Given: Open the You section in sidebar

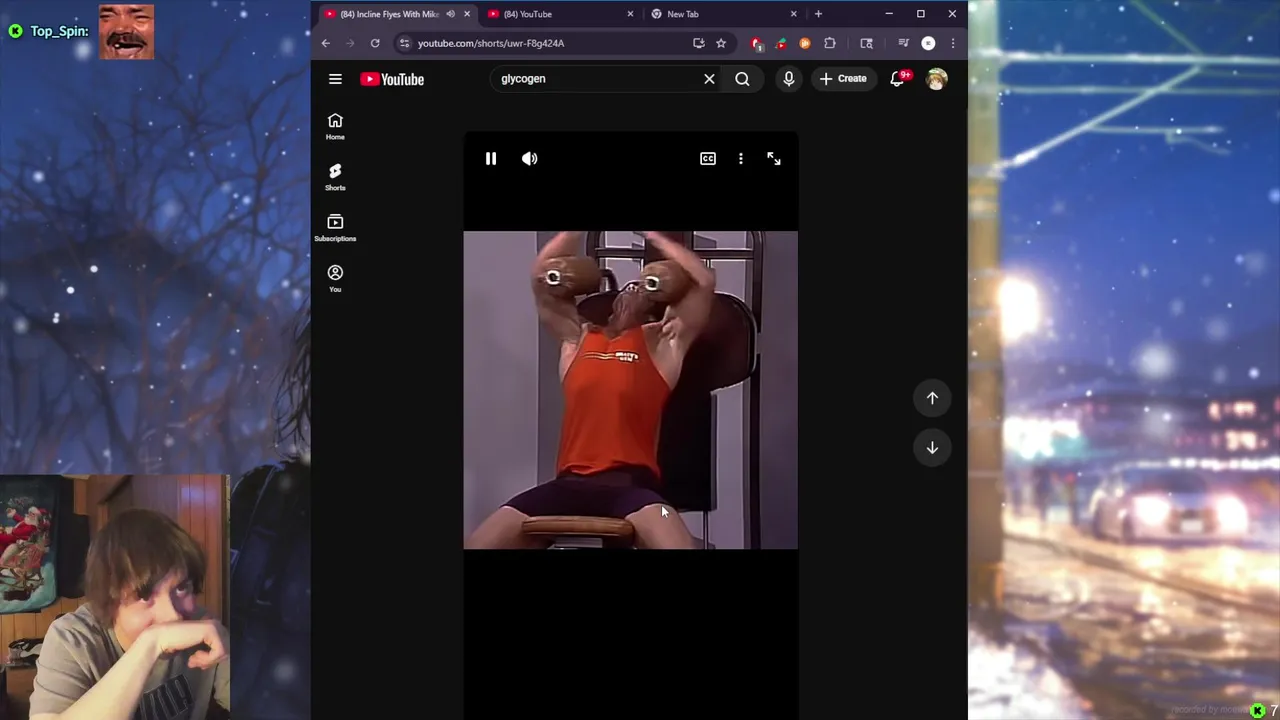Looking at the screenshot, I should point(335,279).
